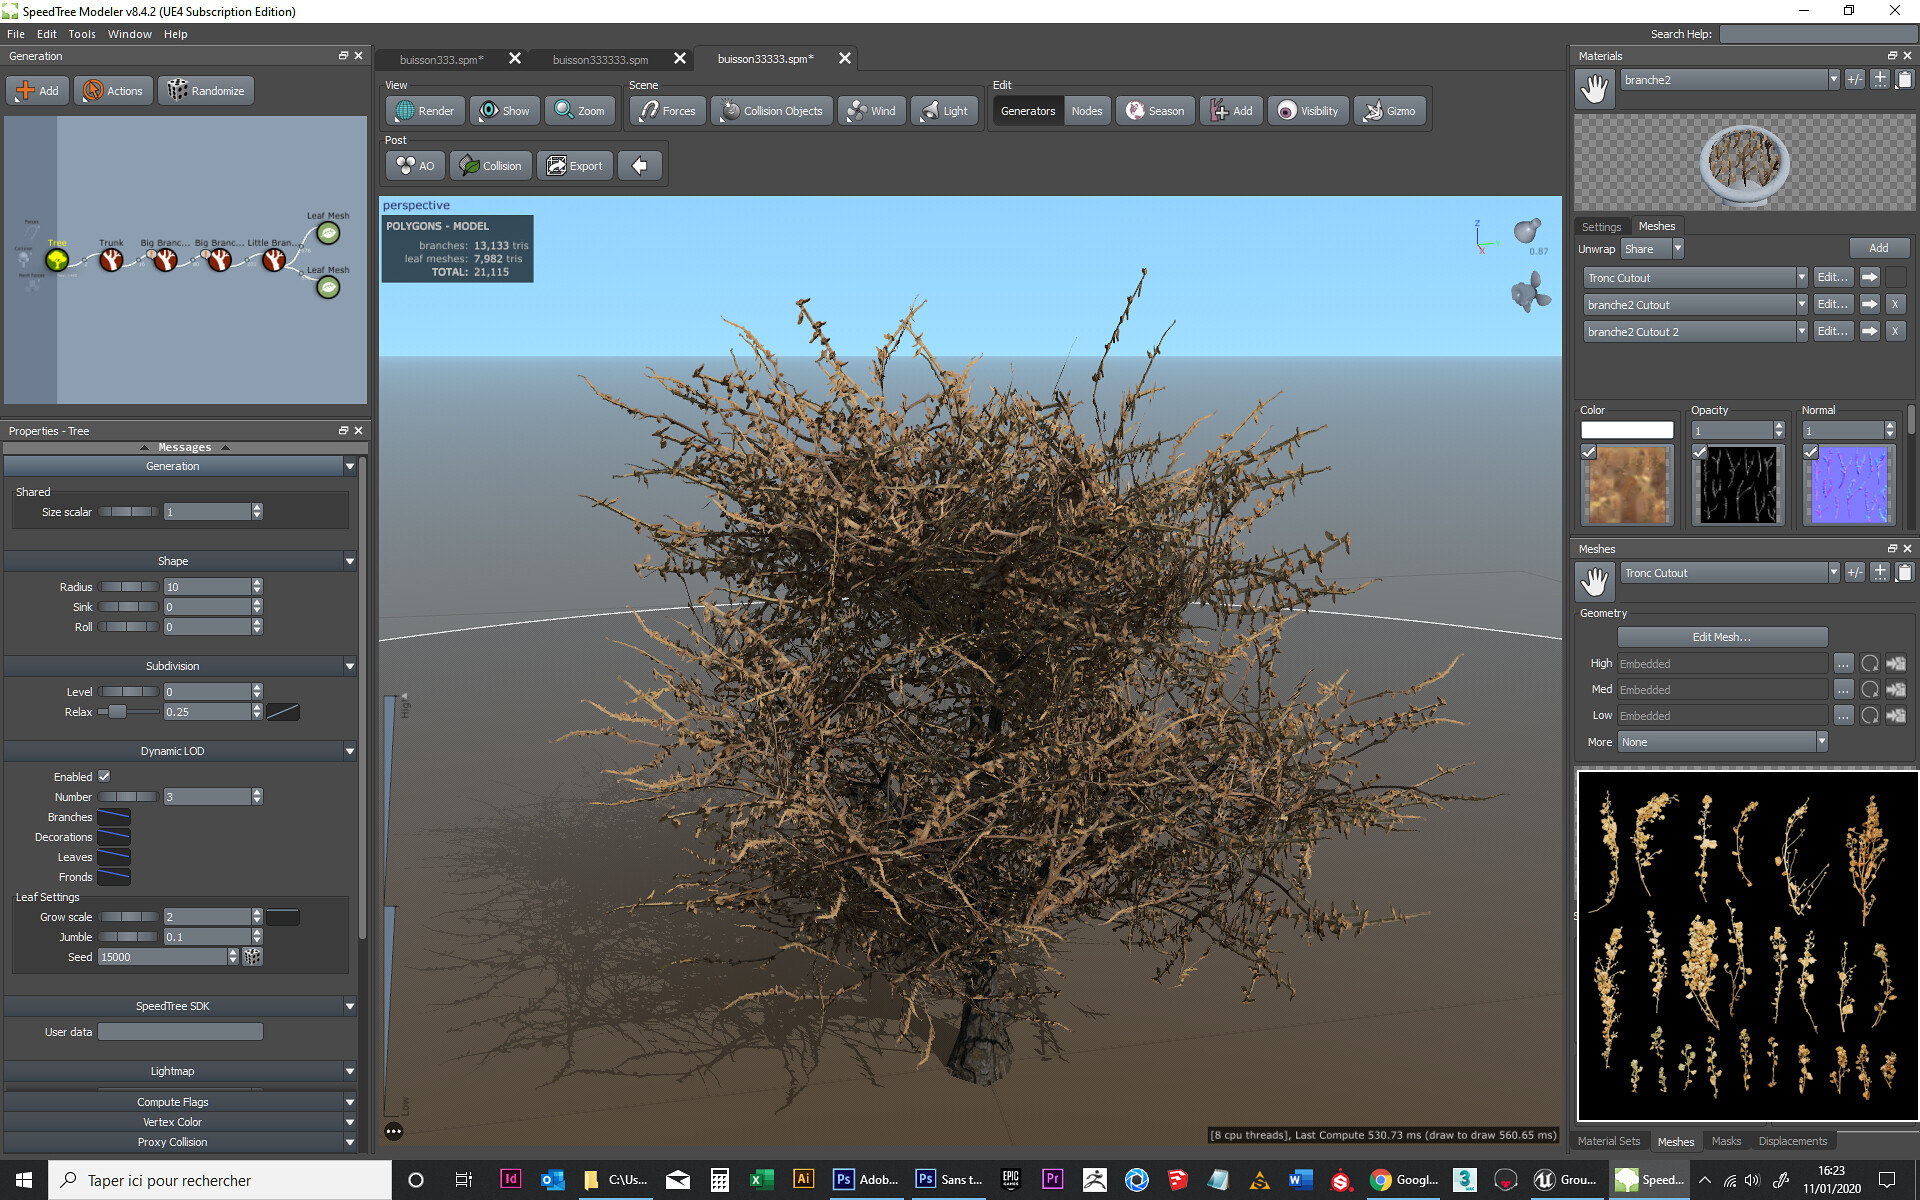Image resolution: width=1920 pixels, height=1200 pixels.
Task: Open the Season tool
Action: click(x=1155, y=110)
